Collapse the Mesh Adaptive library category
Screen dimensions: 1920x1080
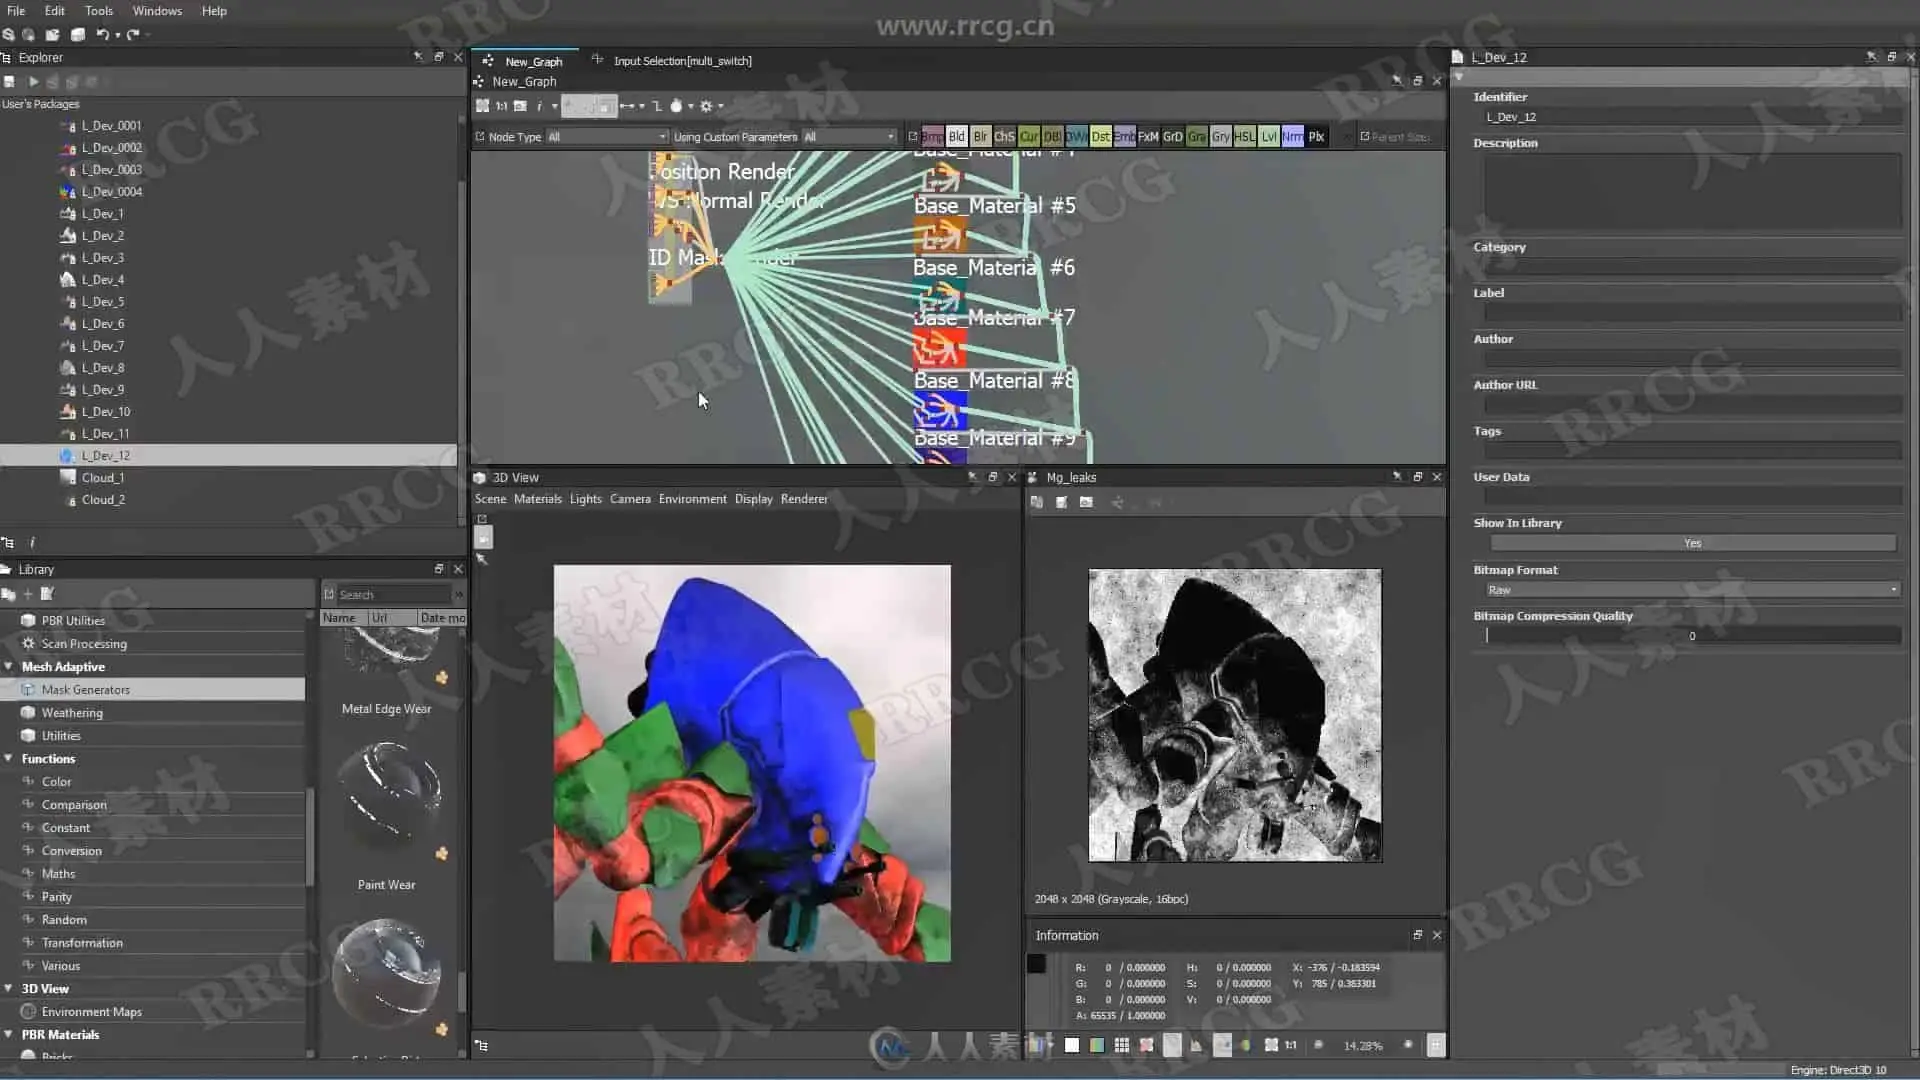pyautogui.click(x=9, y=667)
